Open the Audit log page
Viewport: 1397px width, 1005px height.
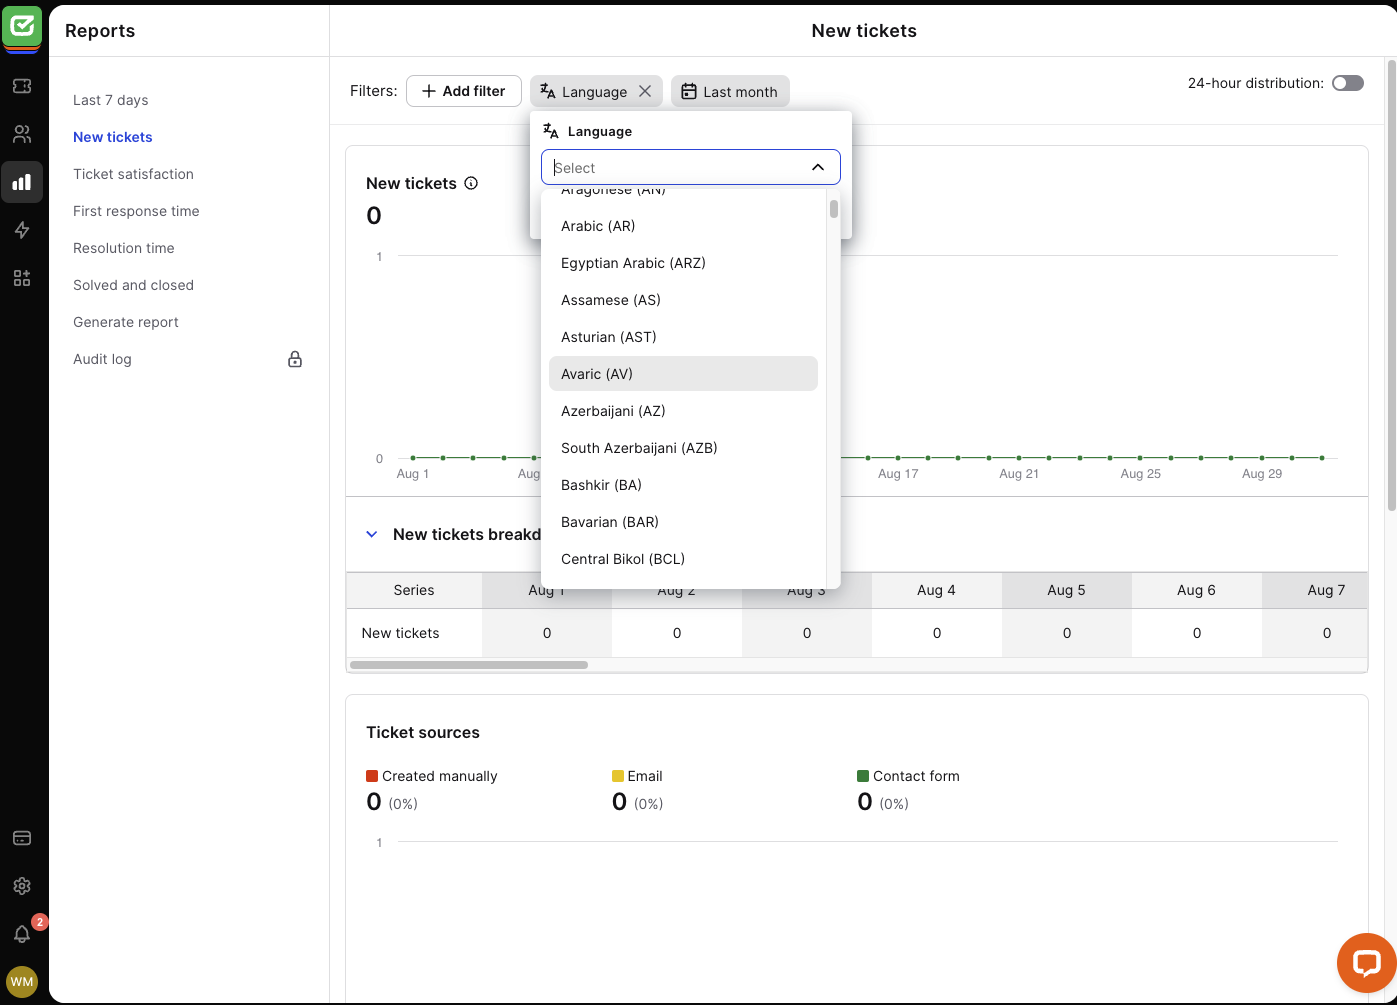coord(102,359)
